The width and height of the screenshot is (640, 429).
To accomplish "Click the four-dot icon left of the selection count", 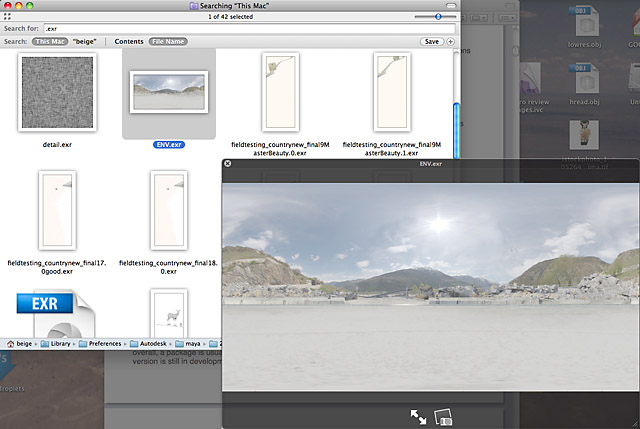I will tap(7, 17).
